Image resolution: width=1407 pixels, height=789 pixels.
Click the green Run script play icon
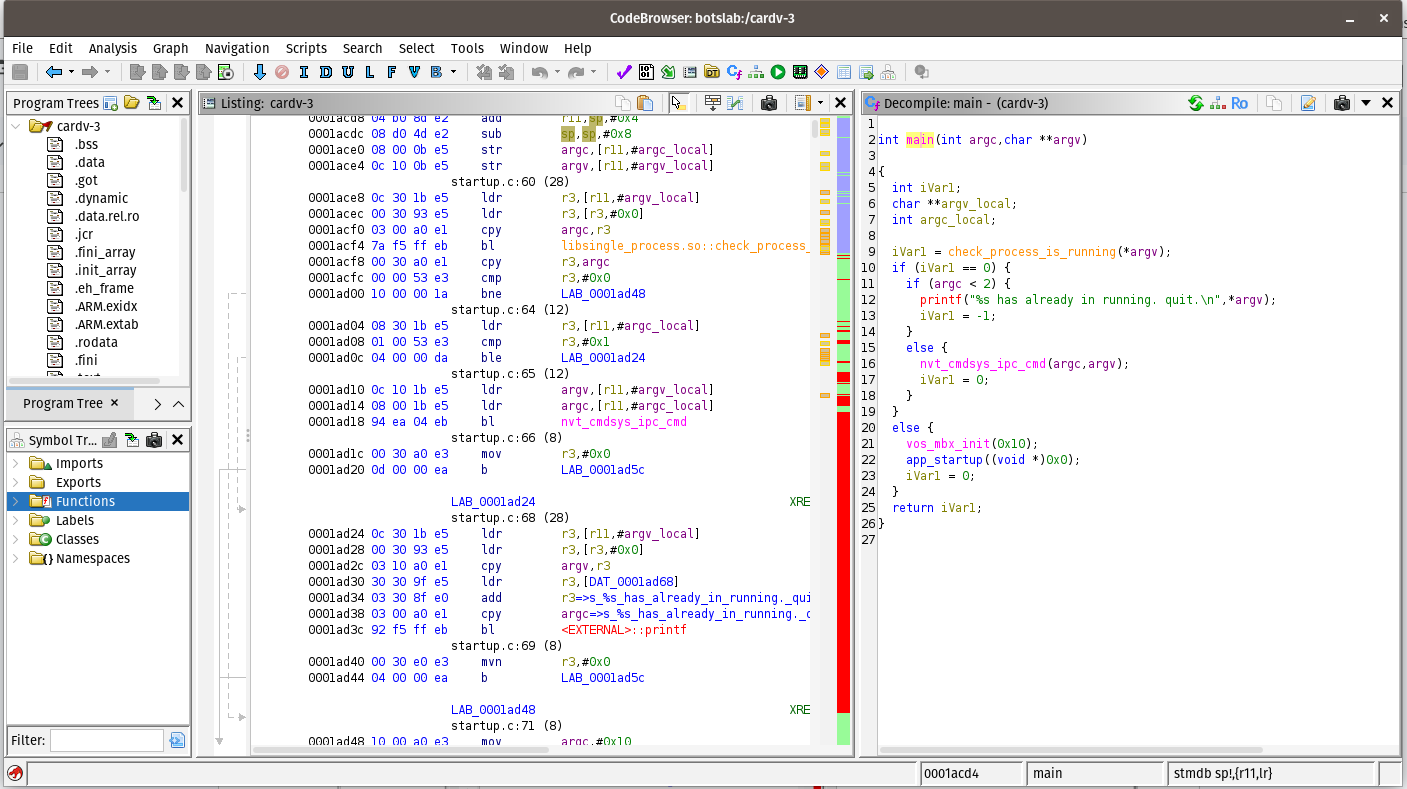pyautogui.click(x=778, y=72)
